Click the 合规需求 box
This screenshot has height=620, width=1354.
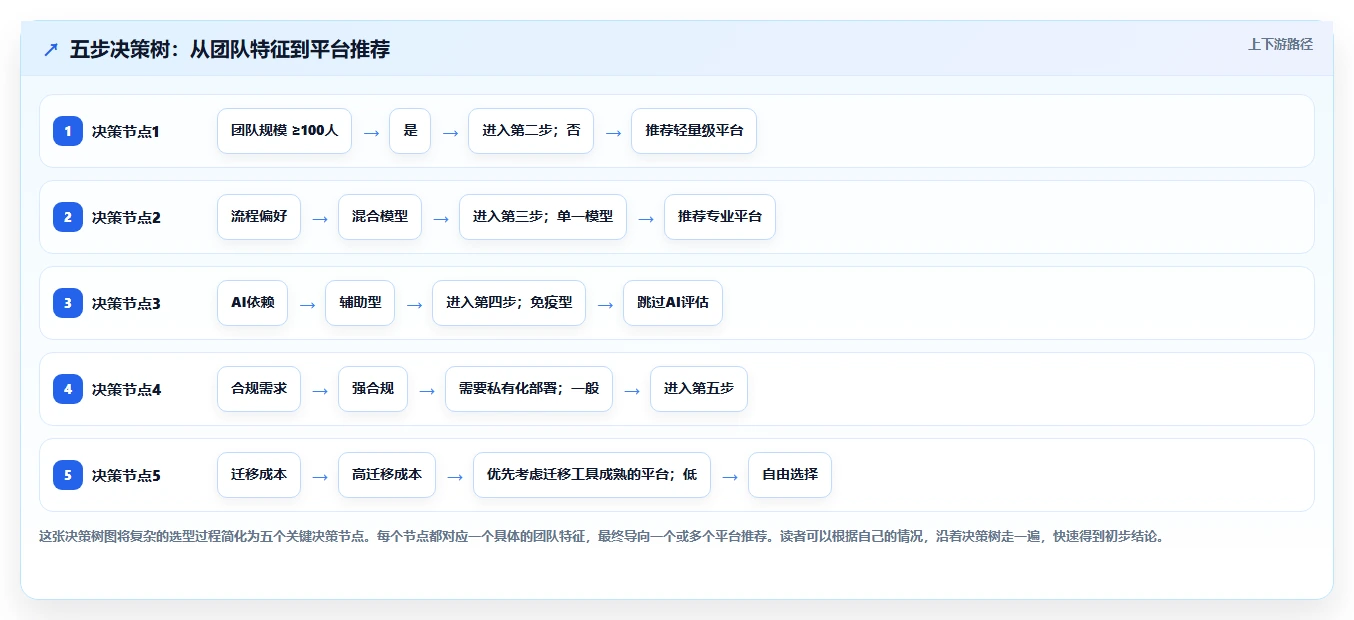(x=259, y=389)
